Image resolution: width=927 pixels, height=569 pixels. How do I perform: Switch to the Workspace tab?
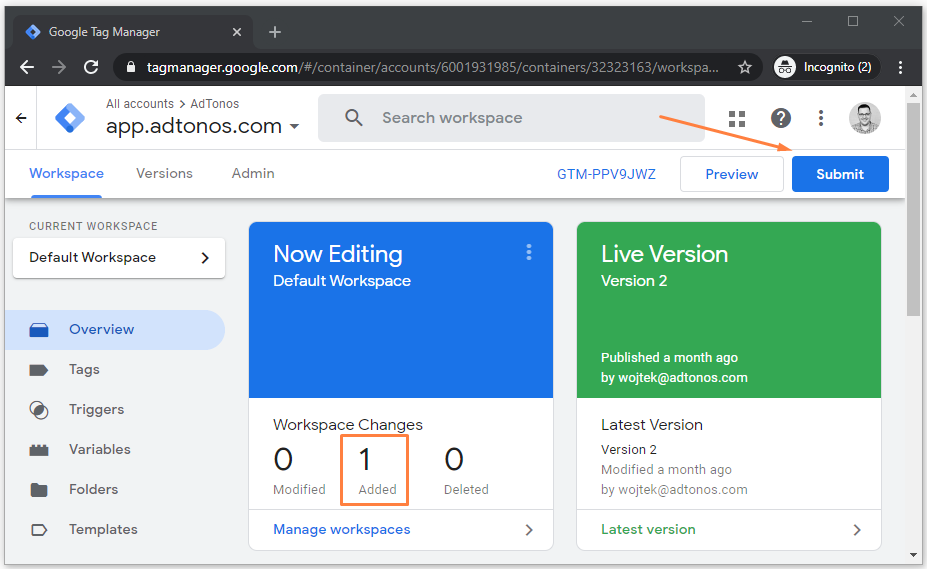coord(66,173)
